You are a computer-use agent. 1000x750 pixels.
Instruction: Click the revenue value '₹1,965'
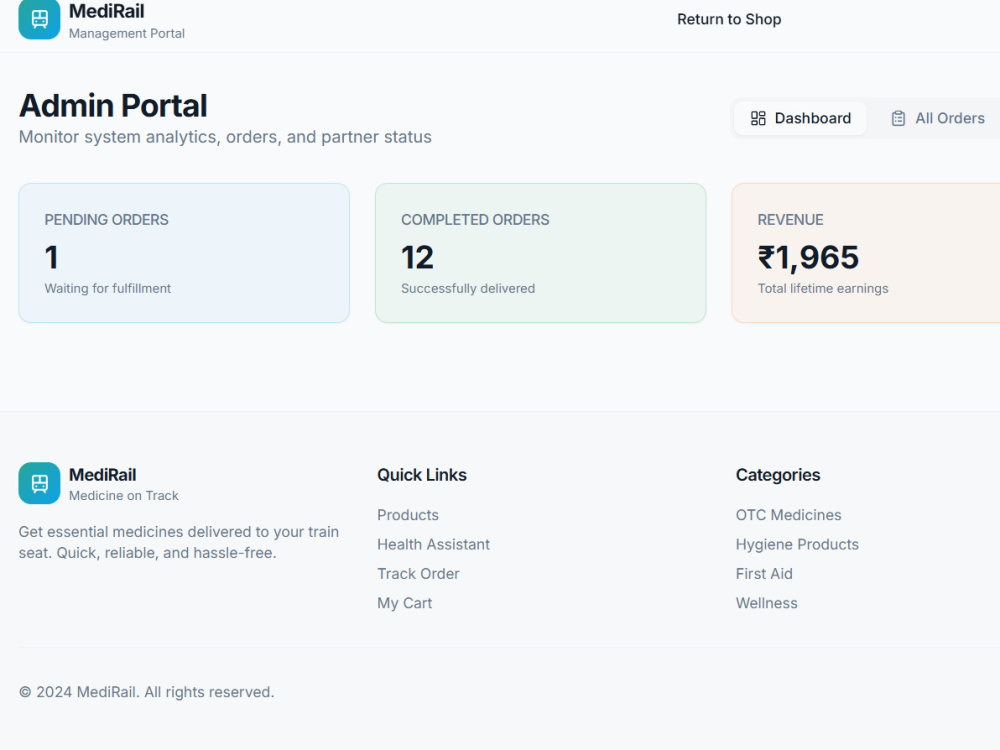(x=808, y=258)
